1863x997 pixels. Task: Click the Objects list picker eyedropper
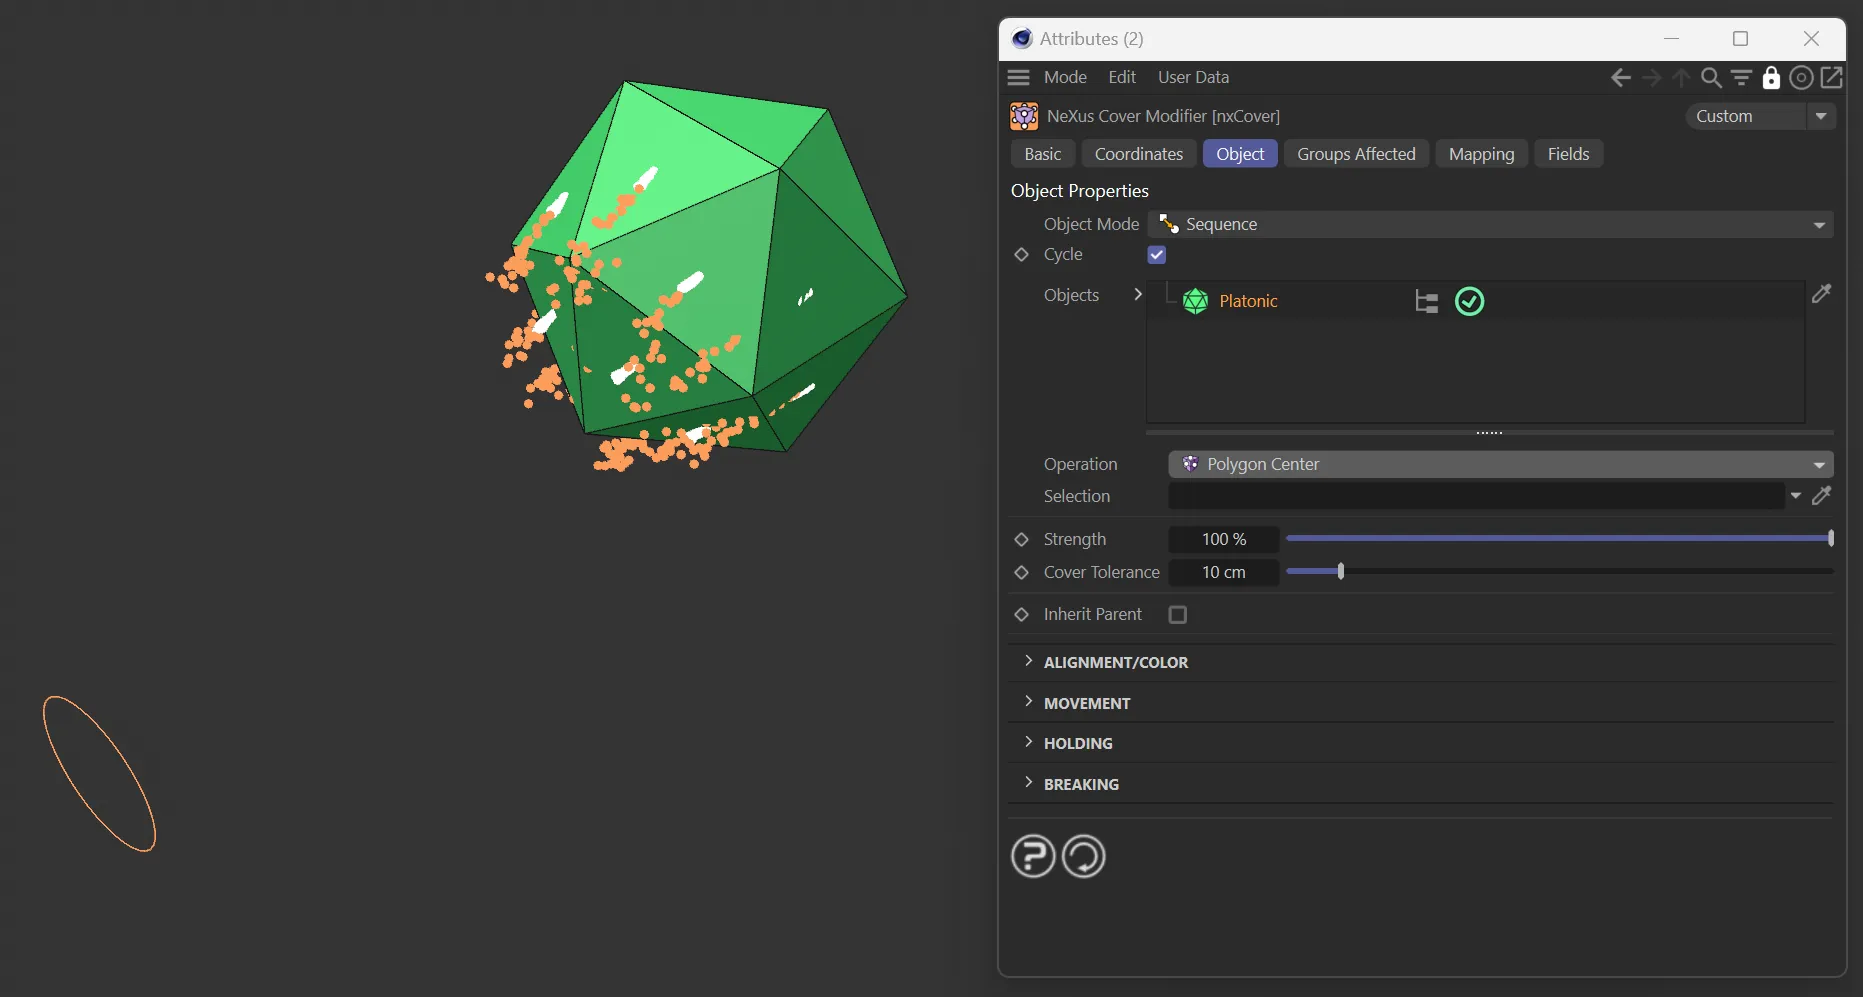pyautogui.click(x=1821, y=294)
